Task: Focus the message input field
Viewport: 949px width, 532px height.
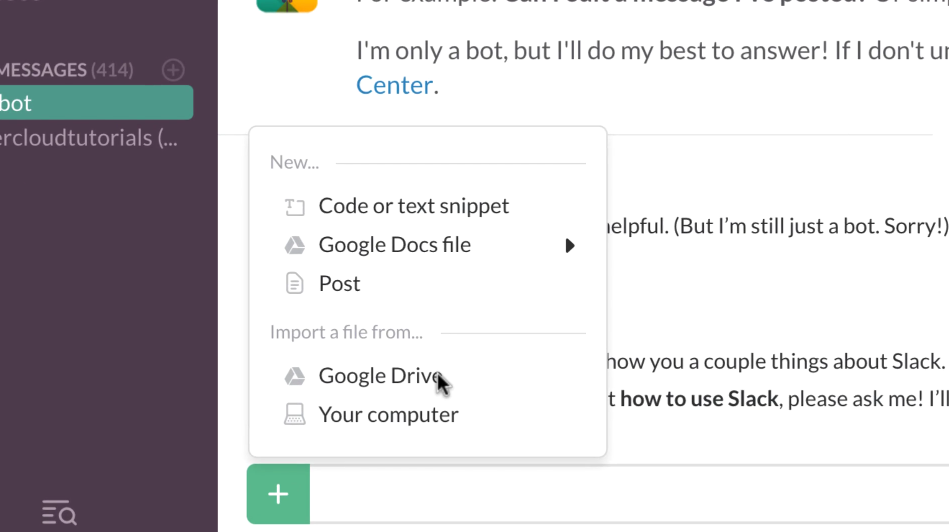Action: (629, 494)
